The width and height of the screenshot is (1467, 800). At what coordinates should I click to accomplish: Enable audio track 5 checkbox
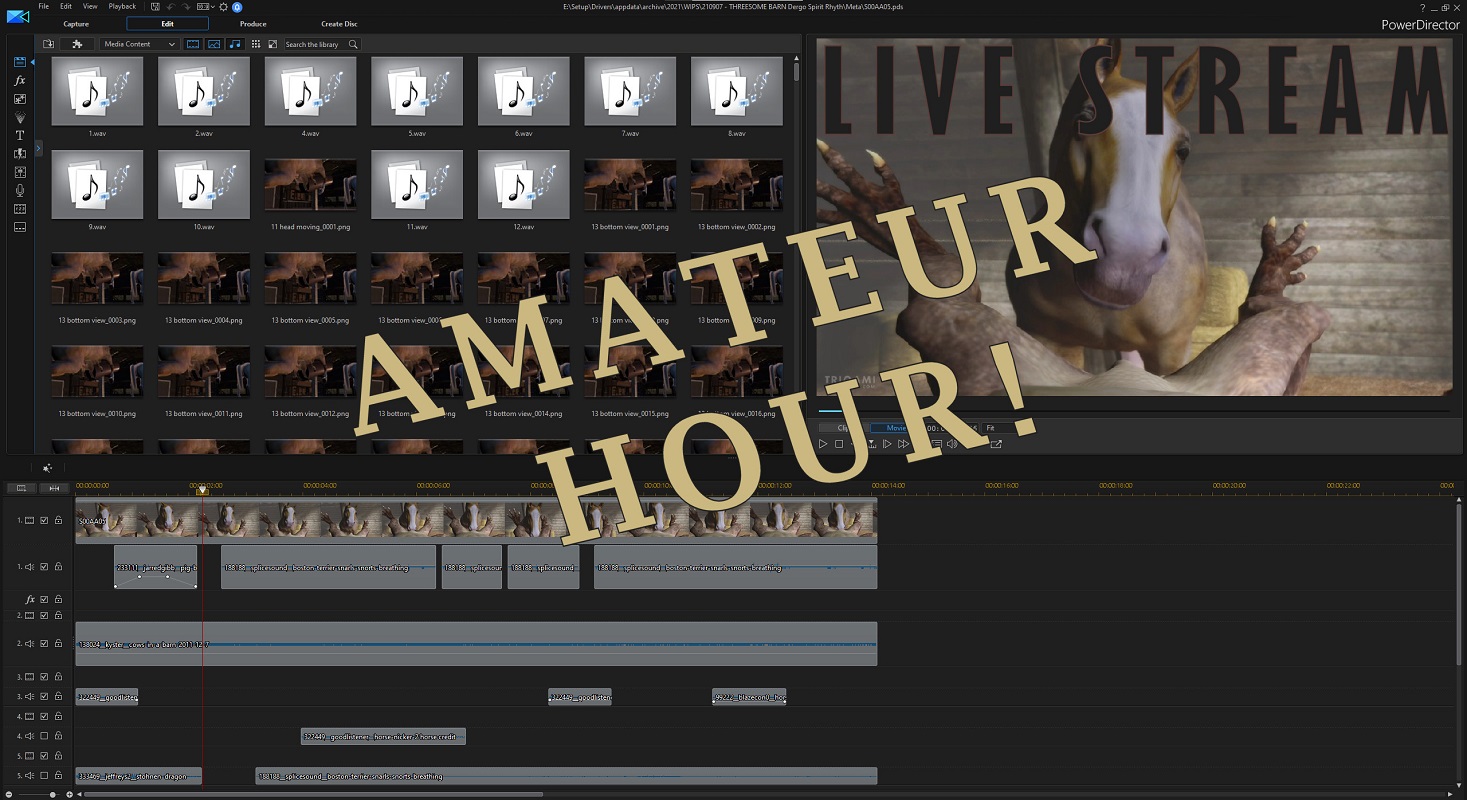pyautogui.click(x=44, y=776)
